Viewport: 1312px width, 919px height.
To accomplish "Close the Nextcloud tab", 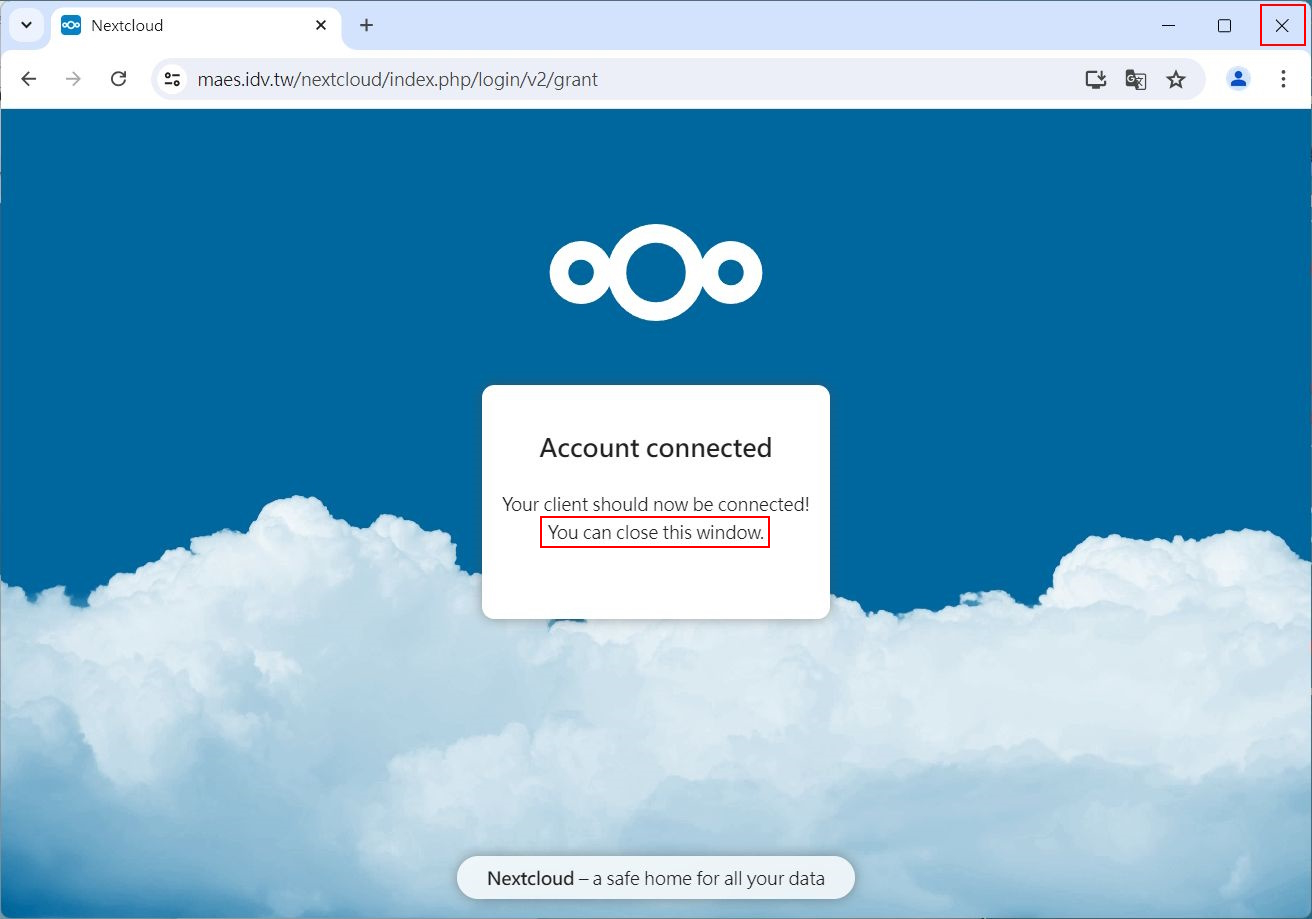I will (x=321, y=25).
